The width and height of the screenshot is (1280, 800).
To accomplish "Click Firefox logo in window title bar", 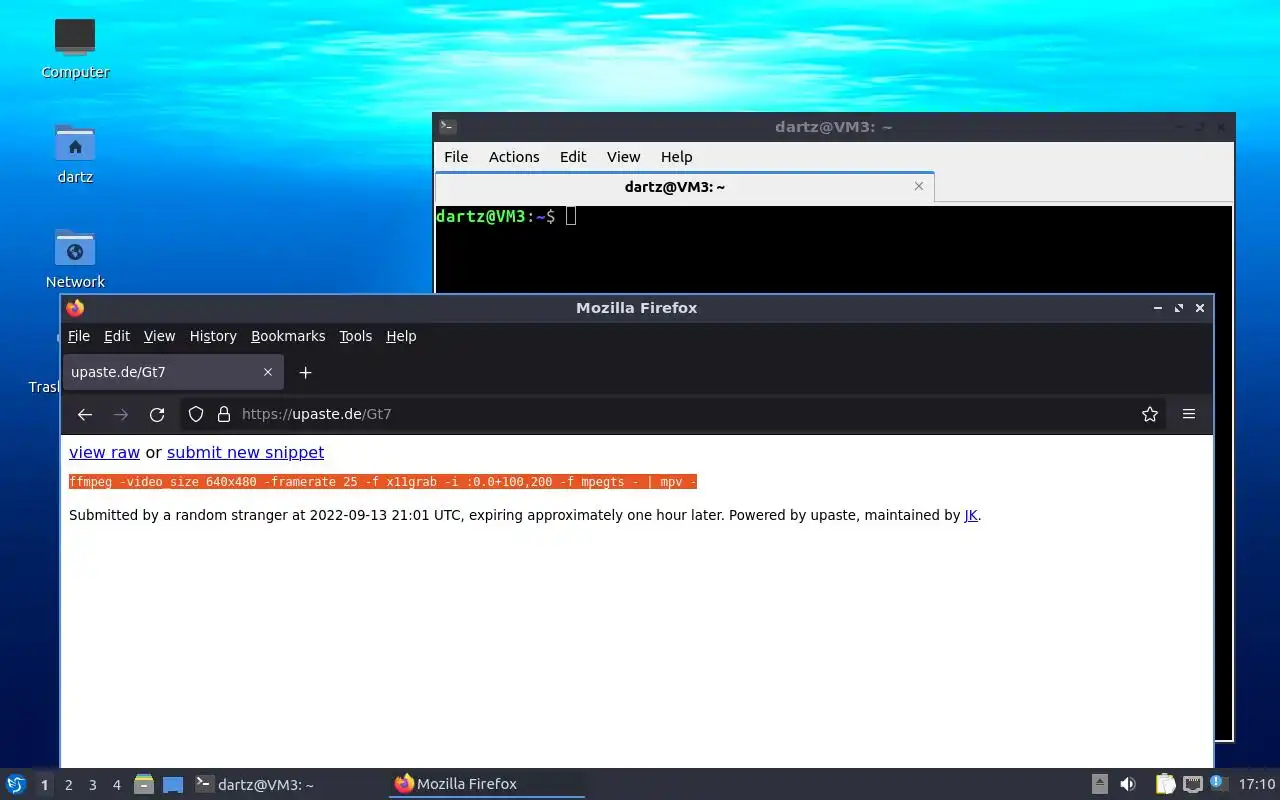I will point(75,308).
